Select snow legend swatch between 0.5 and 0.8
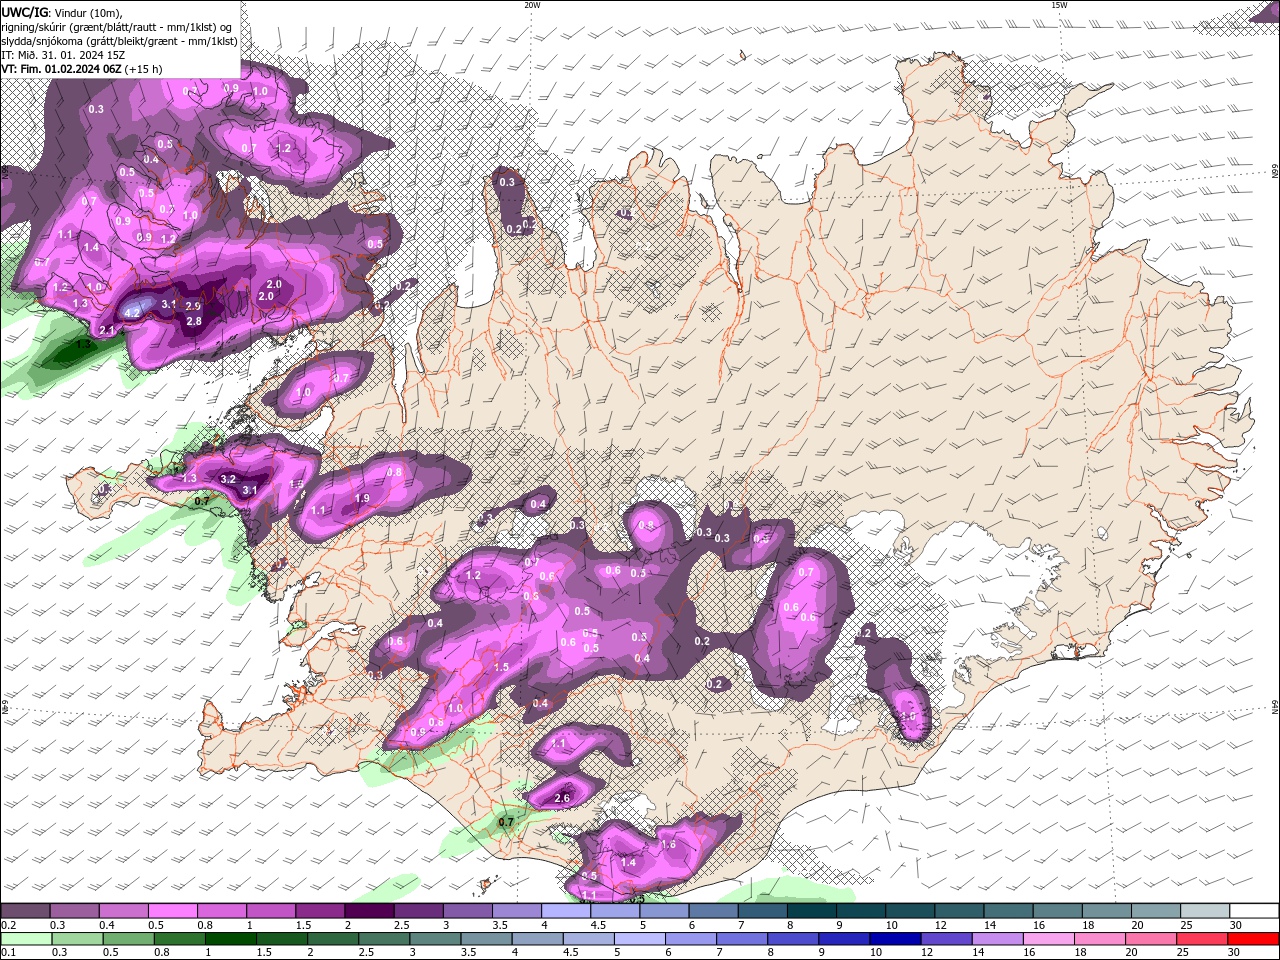 172,911
